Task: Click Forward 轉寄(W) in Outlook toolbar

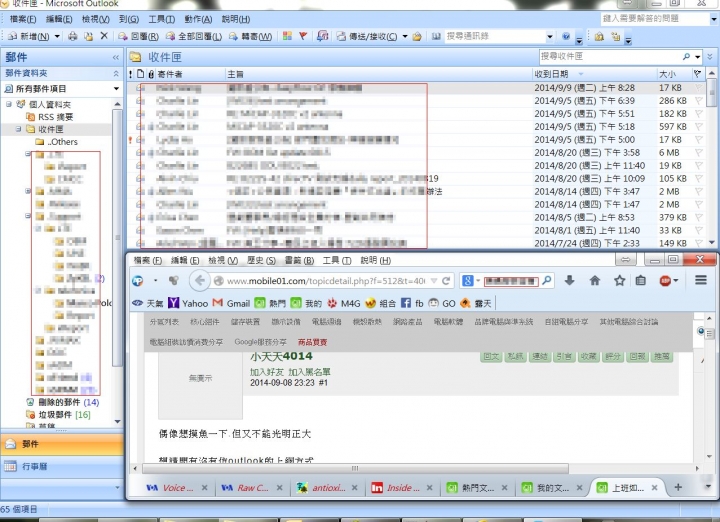Action: tap(251, 36)
